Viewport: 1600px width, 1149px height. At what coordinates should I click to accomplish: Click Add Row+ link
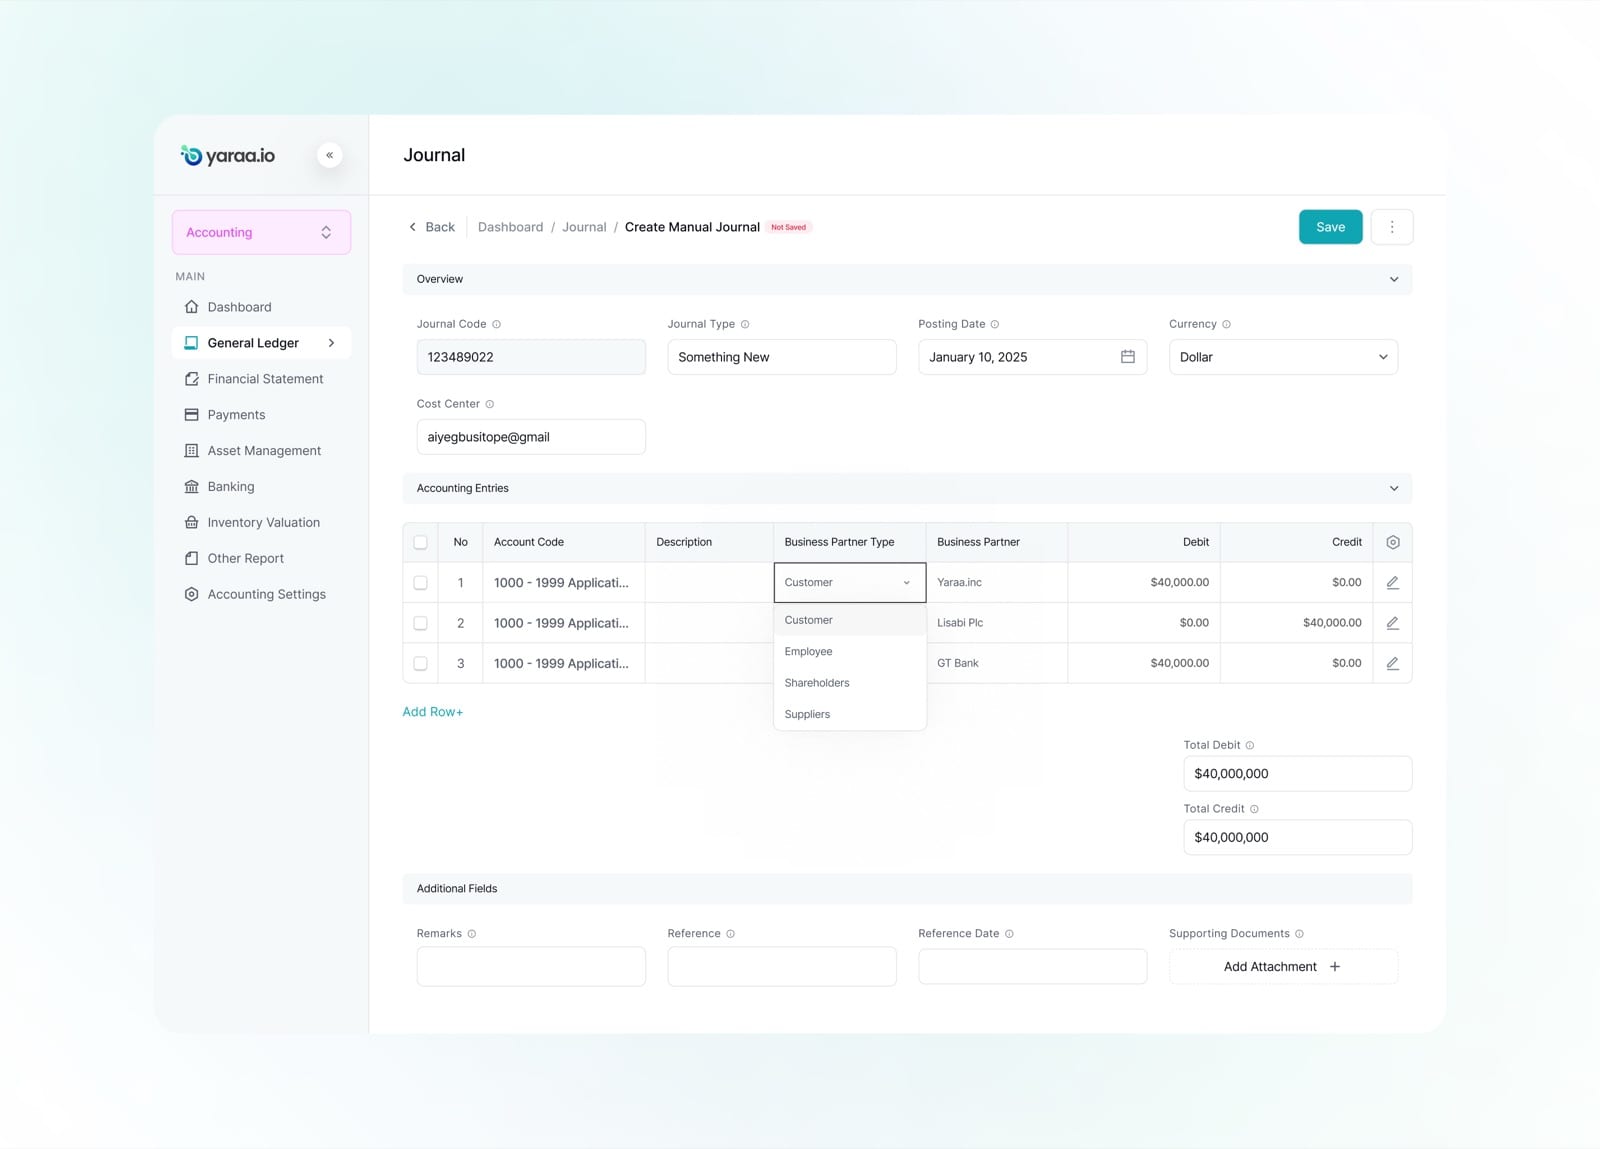[x=432, y=712]
